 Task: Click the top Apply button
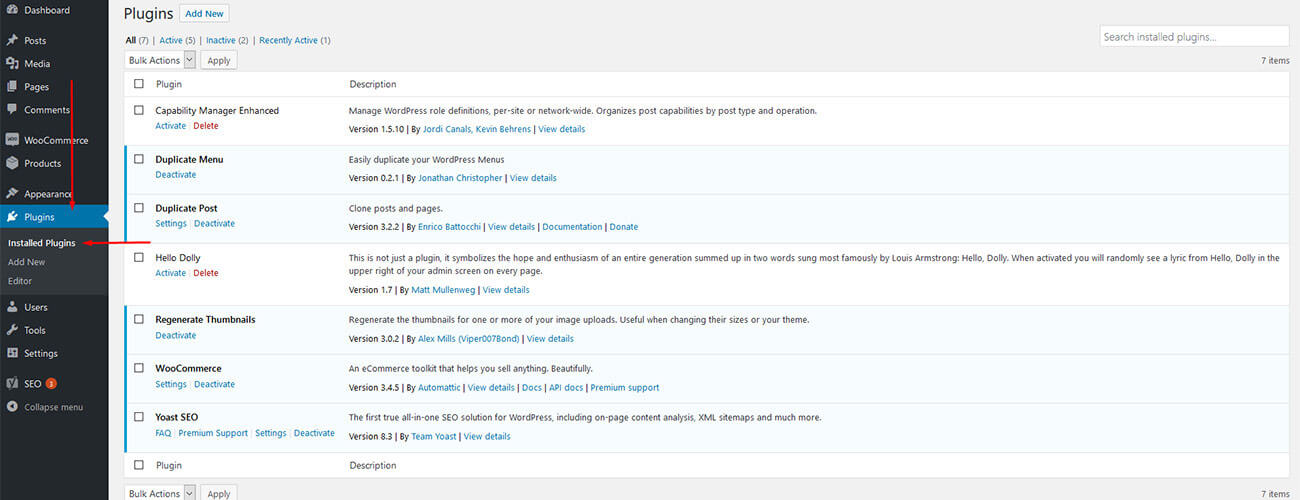(x=219, y=60)
